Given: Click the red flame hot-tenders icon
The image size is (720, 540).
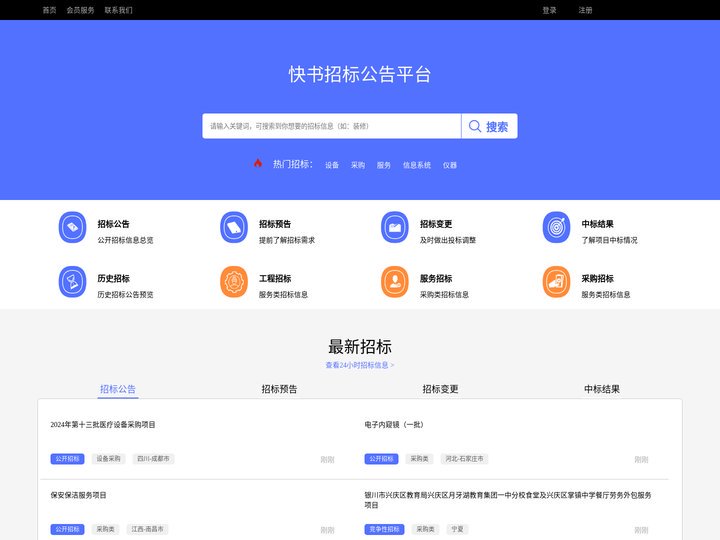Looking at the screenshot, I should pos(258,163).
